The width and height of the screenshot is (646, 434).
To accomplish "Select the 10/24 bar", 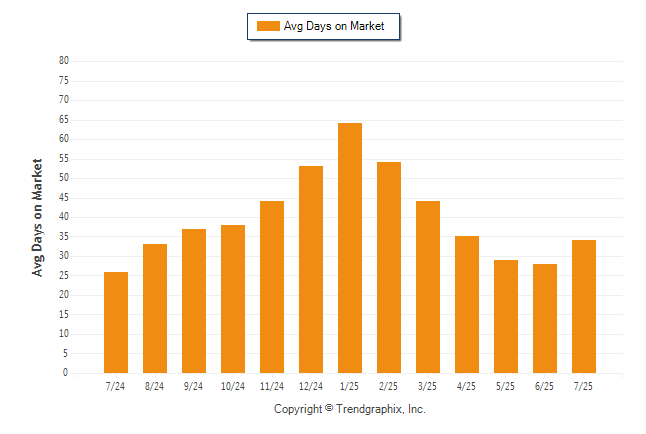I will pyautogui.click(x=233, y=299).
